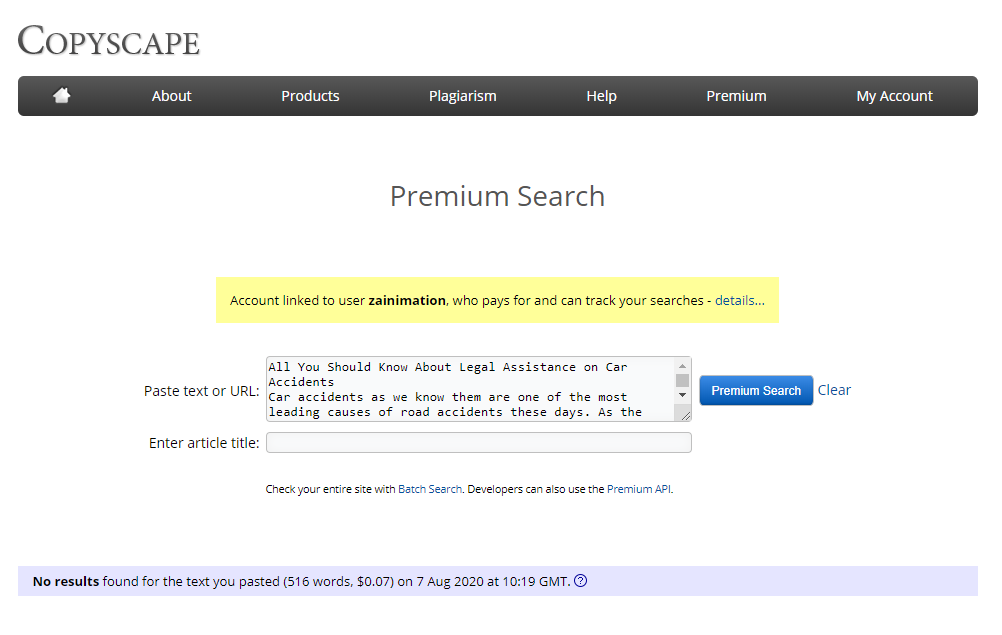Click the home icon in navigation bar
1002x635 pixels.
pyautogui.click(x=62, y=96)
